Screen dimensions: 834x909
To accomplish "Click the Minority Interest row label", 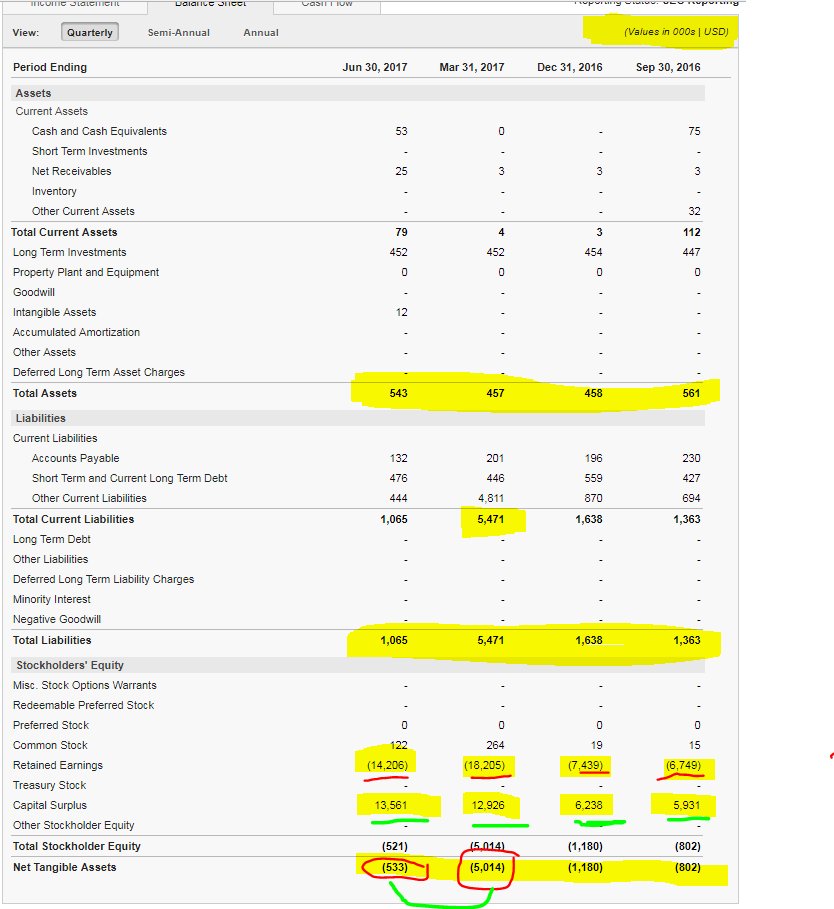I will click(x=52, y=599).
